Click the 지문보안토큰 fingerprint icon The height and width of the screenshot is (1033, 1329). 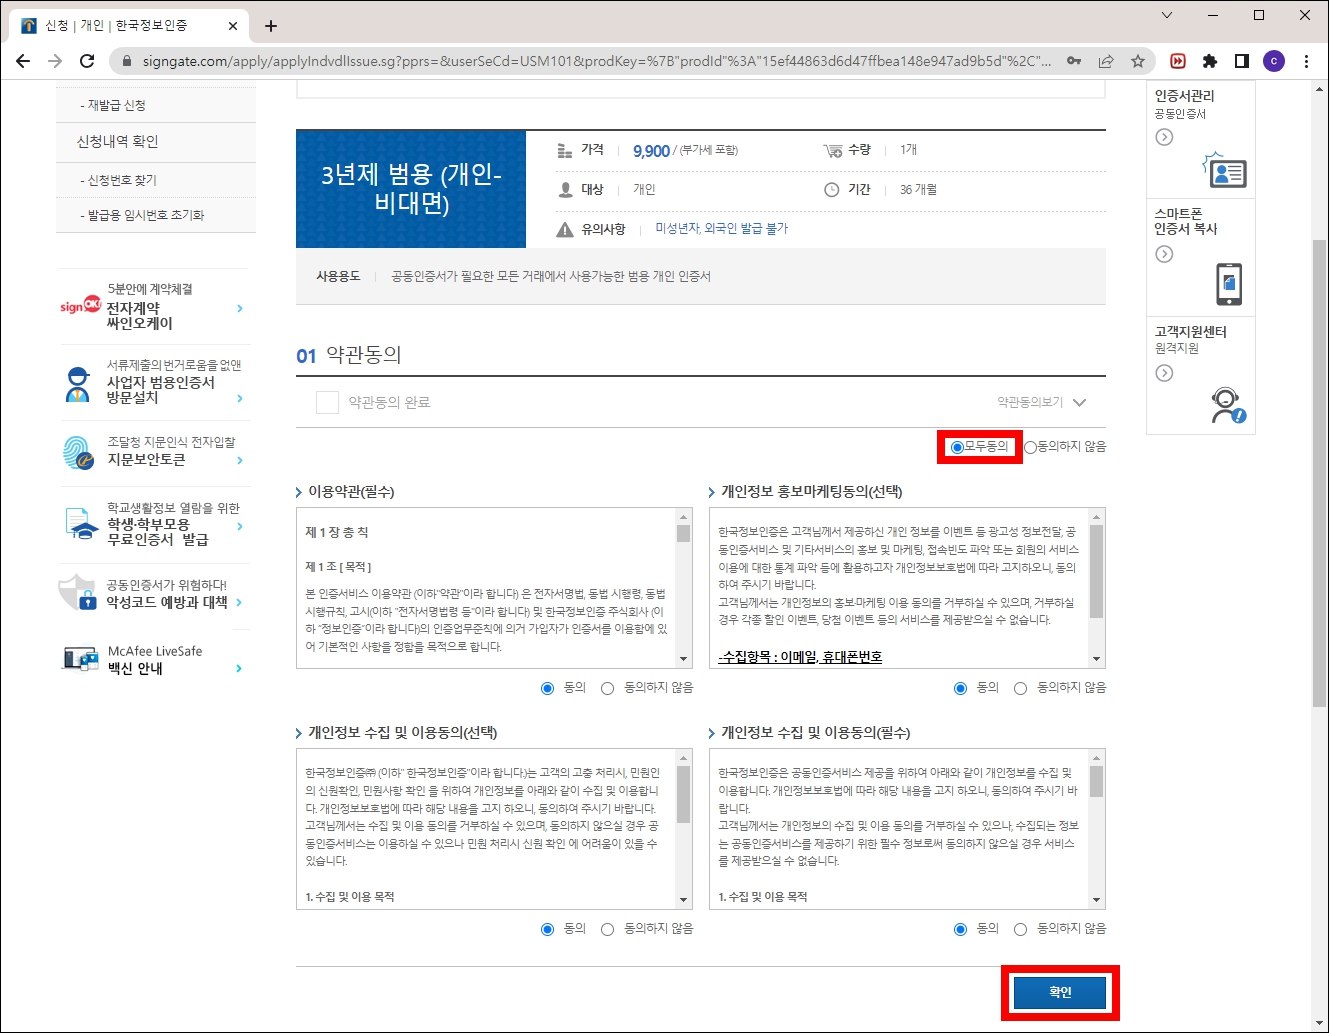(x=80, y=452)
